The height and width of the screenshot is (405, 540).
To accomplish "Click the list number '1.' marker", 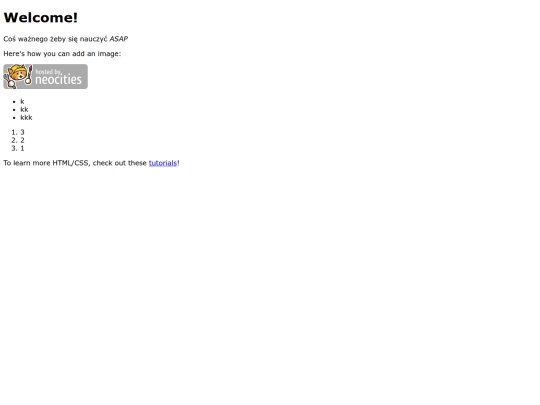I will click(14, 132).
